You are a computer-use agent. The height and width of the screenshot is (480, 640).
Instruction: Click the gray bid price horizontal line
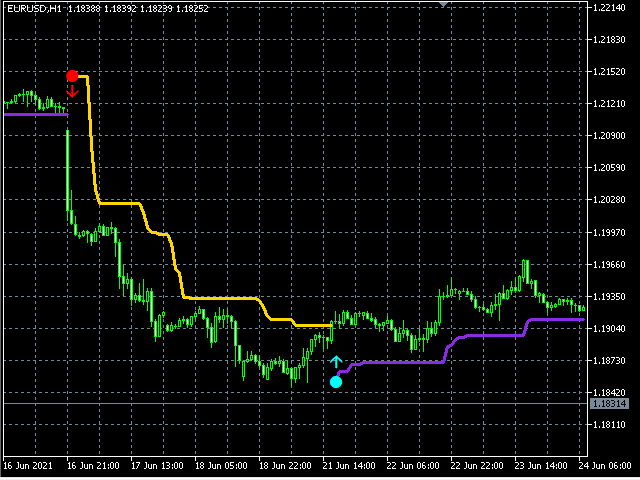(296, 404)
